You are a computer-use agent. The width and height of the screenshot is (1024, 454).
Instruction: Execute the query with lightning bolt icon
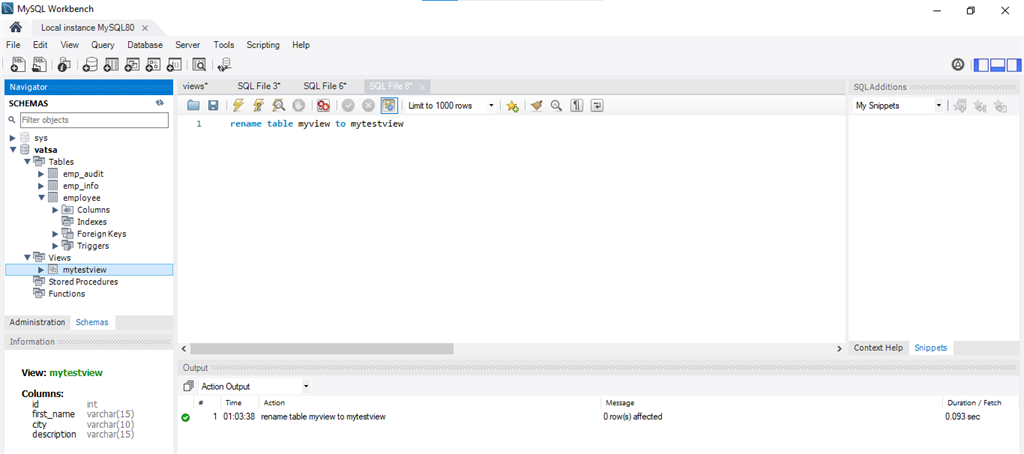(x=238, y=105)
